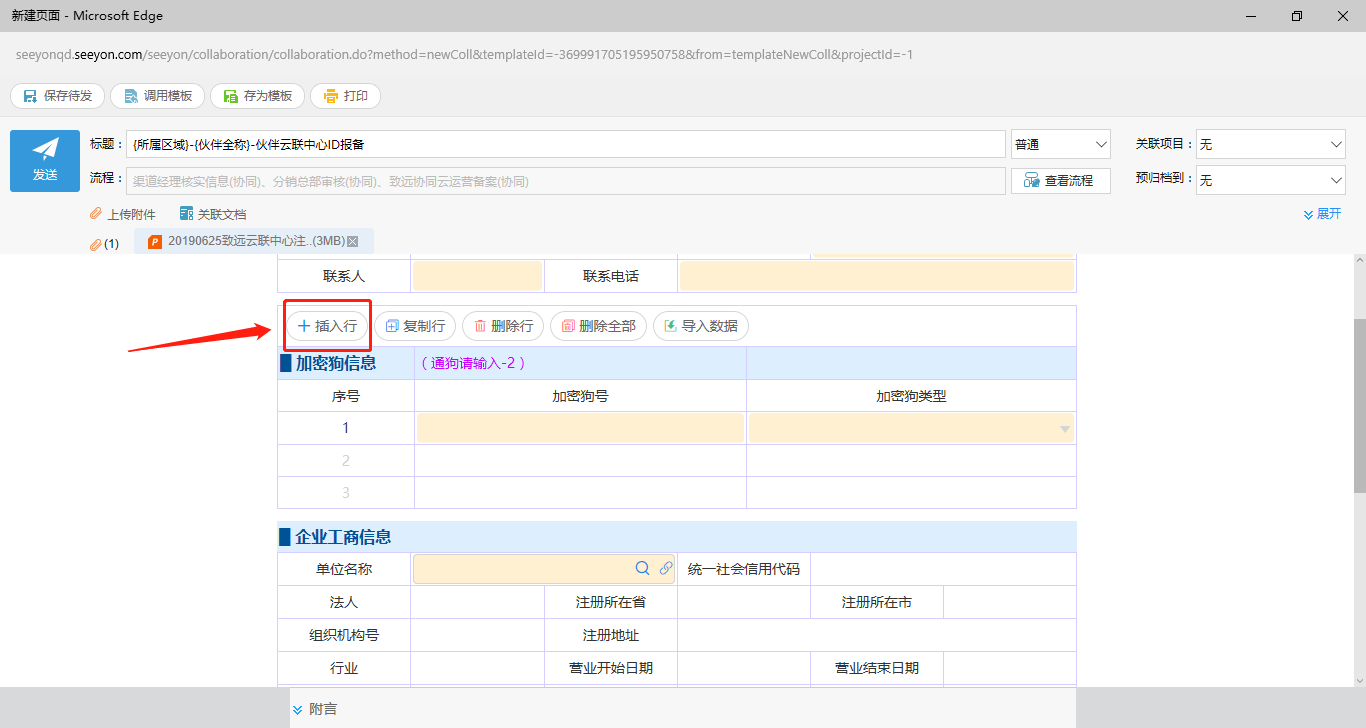Open the 20190625致远云联中心 attachment
The width and height of the screenshot is (1366, 728).
coord(247,241)
